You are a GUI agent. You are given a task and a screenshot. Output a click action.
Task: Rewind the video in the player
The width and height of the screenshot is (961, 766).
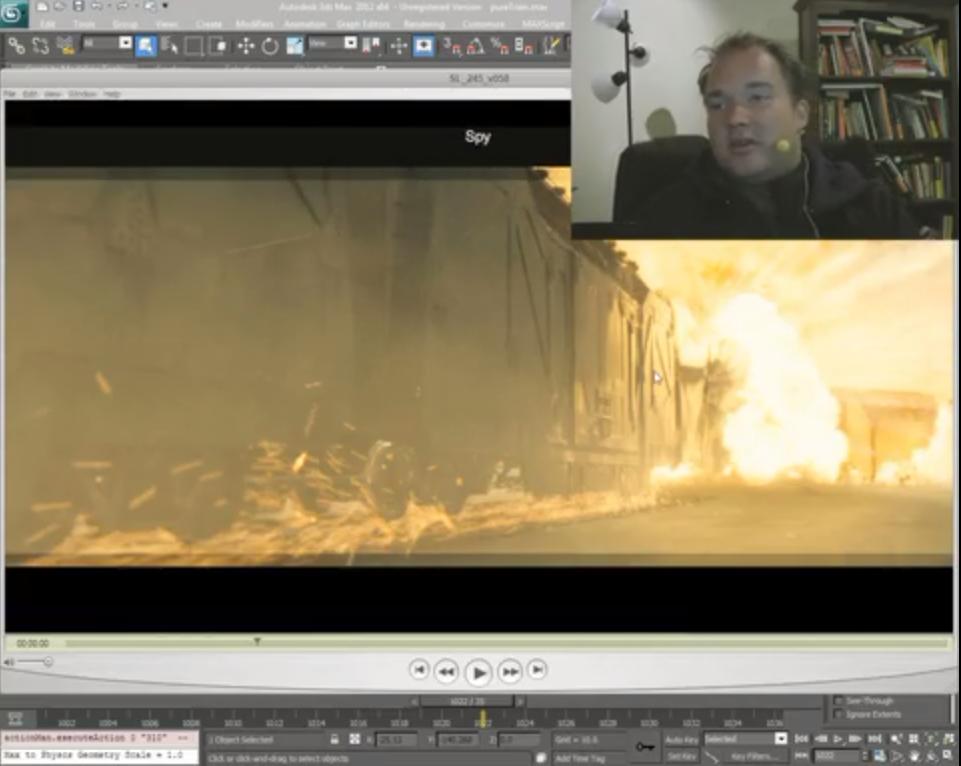[446, 672]
